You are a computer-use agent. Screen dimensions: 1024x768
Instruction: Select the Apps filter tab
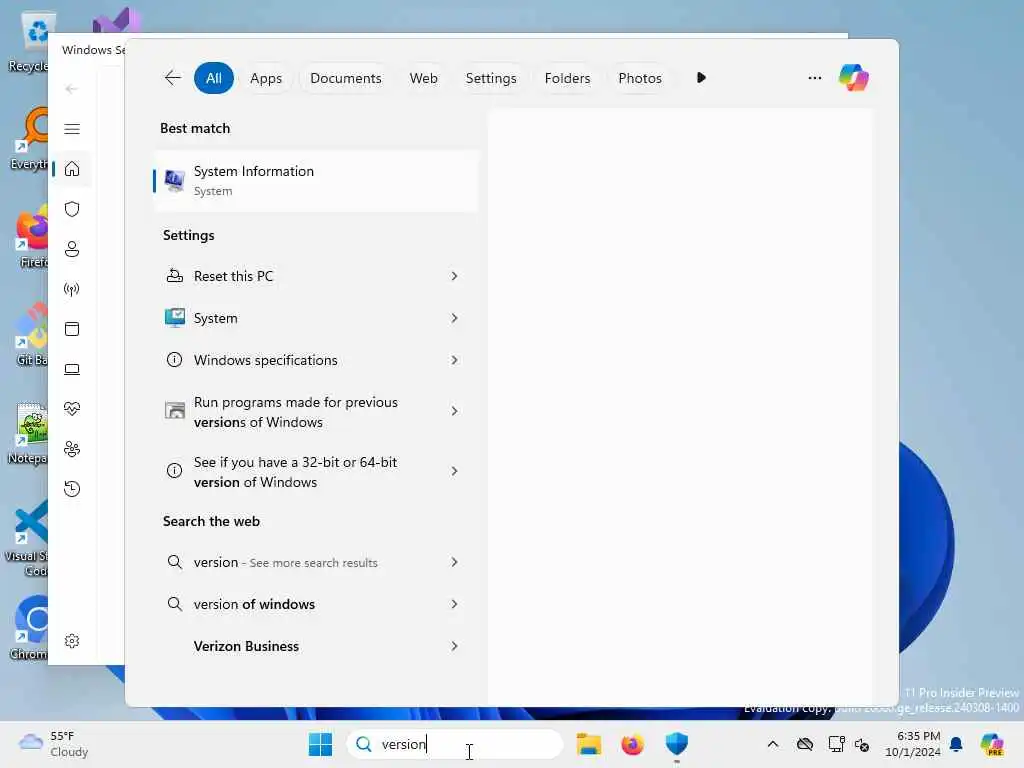click(266, 78)
